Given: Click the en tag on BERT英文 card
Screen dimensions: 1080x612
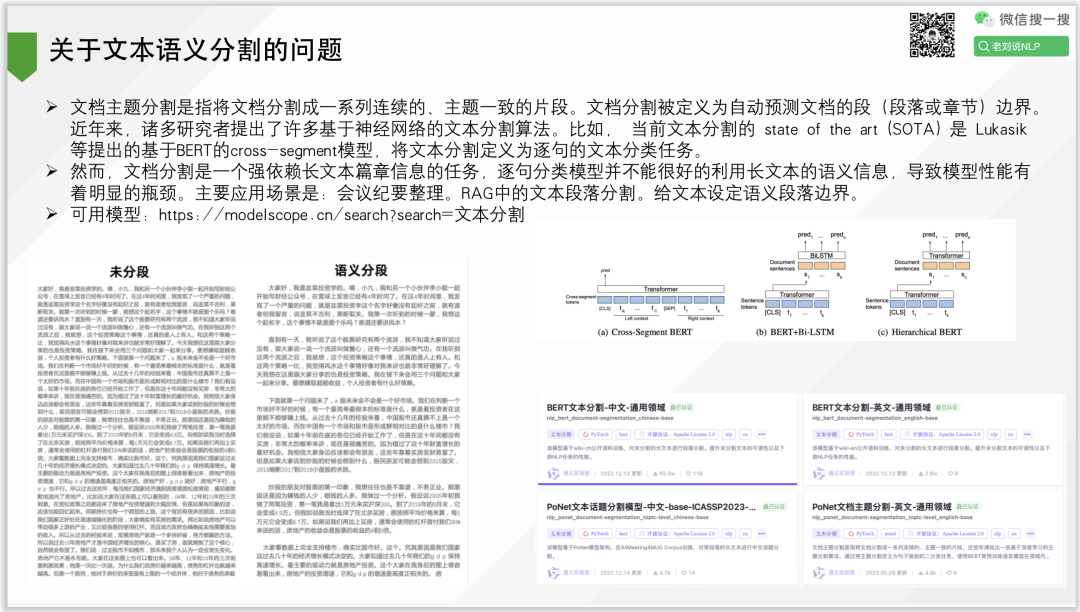Looking at the screenshot, I should click(x=1010, y=434).
